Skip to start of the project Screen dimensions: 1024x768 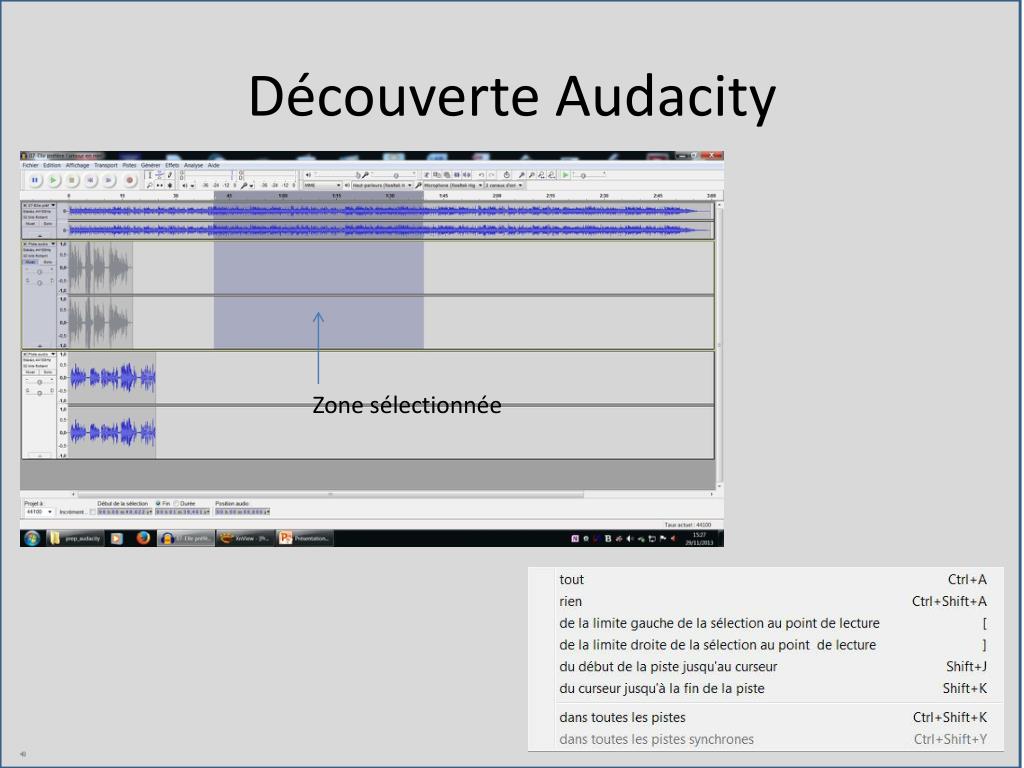90,180
